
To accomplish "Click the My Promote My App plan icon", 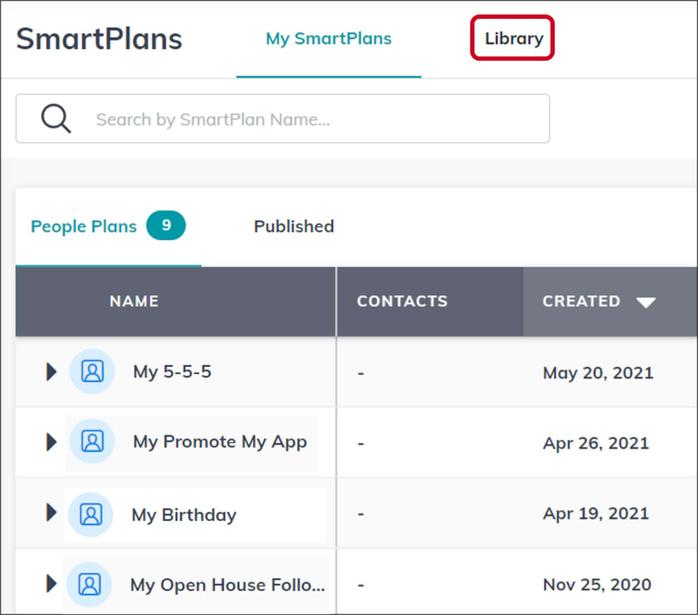I will click(x=92, y=442).
